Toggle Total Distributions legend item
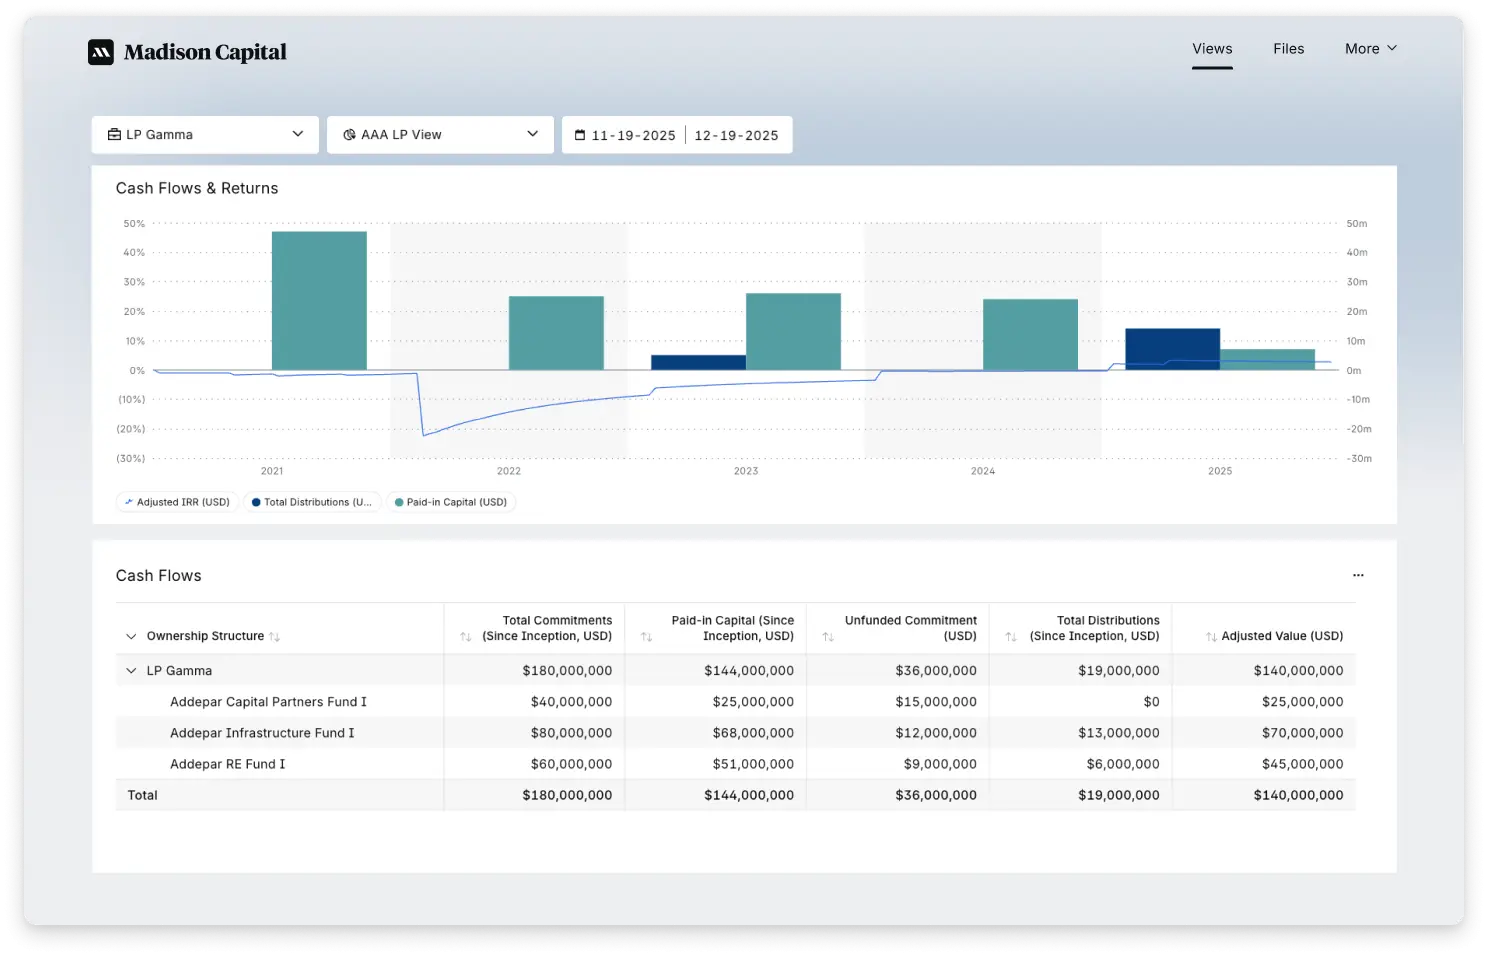Screen dimensions: 1488x957 (312, 502)
